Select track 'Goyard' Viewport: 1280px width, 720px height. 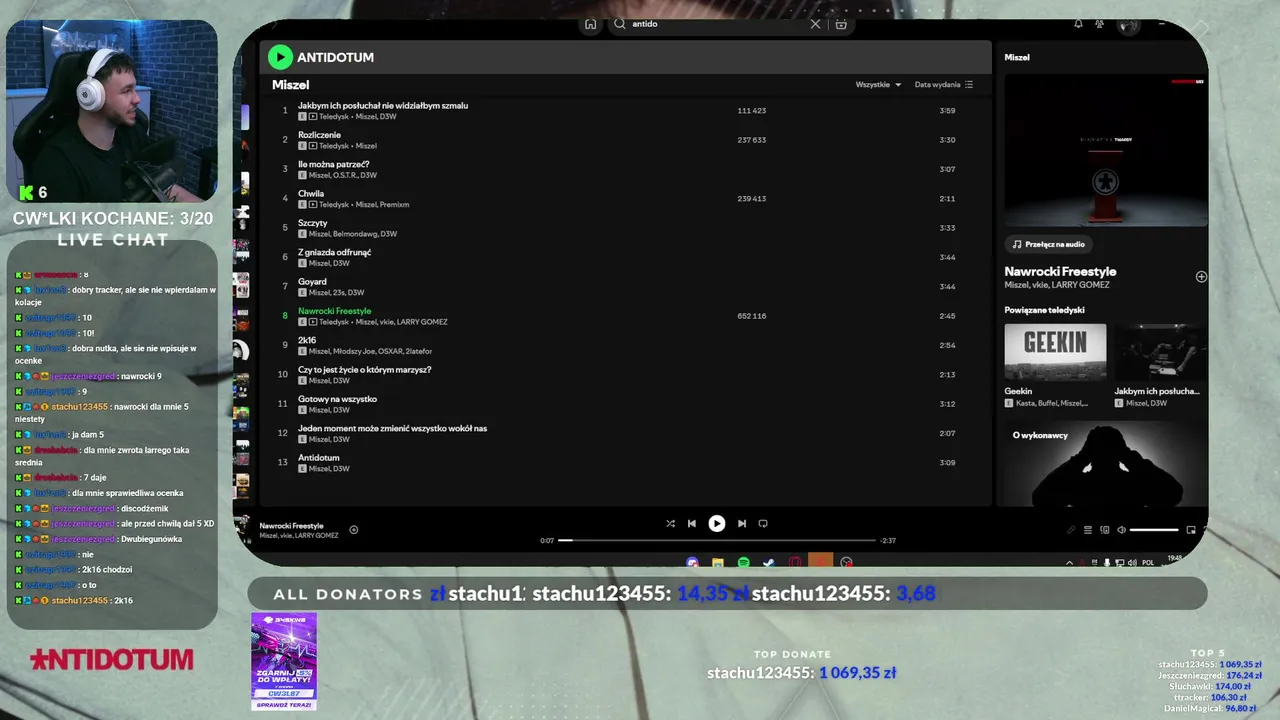tap(312, 282)
